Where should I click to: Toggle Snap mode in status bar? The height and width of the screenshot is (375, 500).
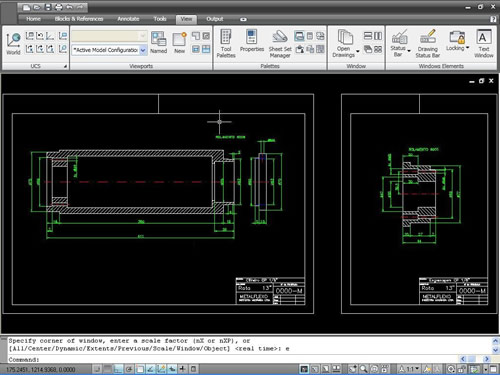tap(97, 369)
